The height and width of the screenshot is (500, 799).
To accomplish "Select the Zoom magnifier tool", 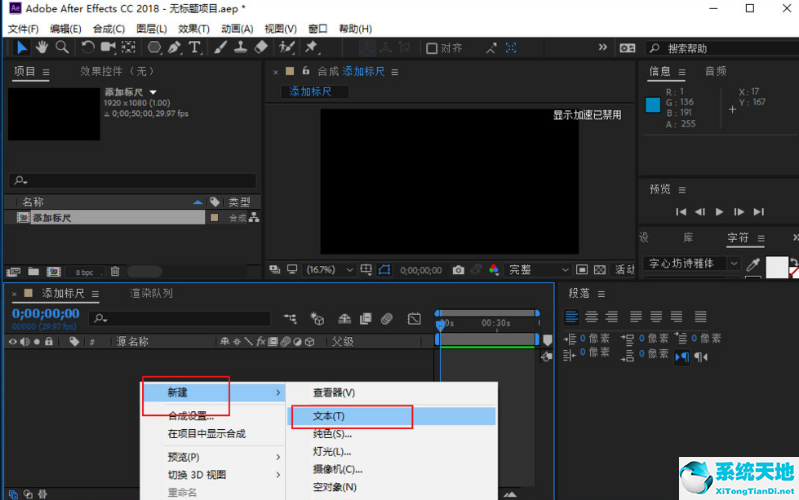I will point(62,48).
